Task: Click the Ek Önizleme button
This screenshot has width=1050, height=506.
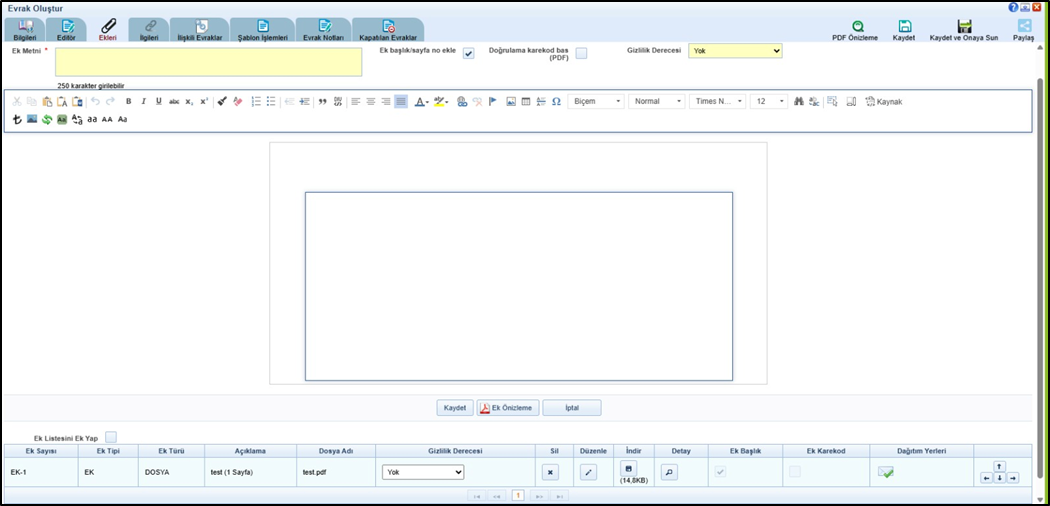Action: pos(508,408)
